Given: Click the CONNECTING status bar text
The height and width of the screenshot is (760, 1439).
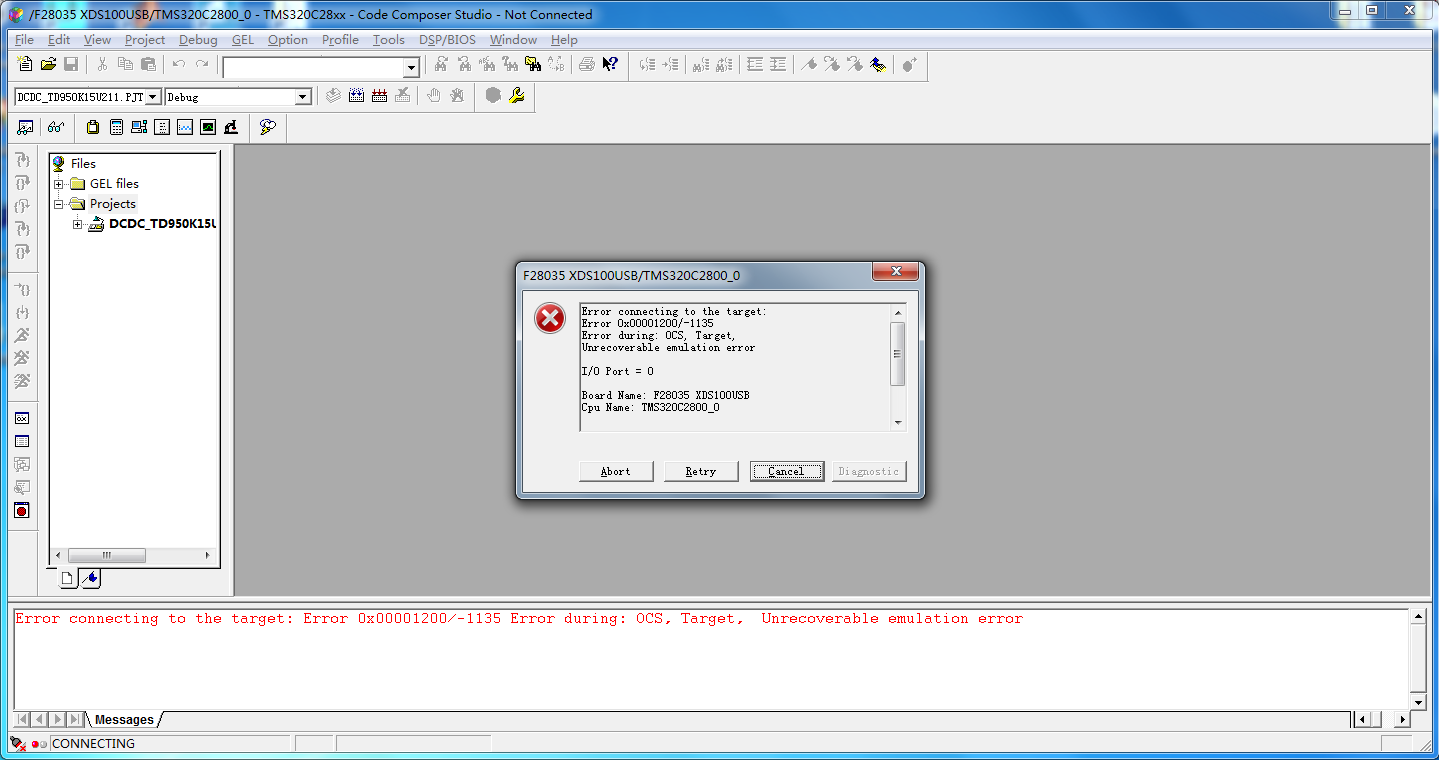Looking at the screenshot, I should pos(93,744).
